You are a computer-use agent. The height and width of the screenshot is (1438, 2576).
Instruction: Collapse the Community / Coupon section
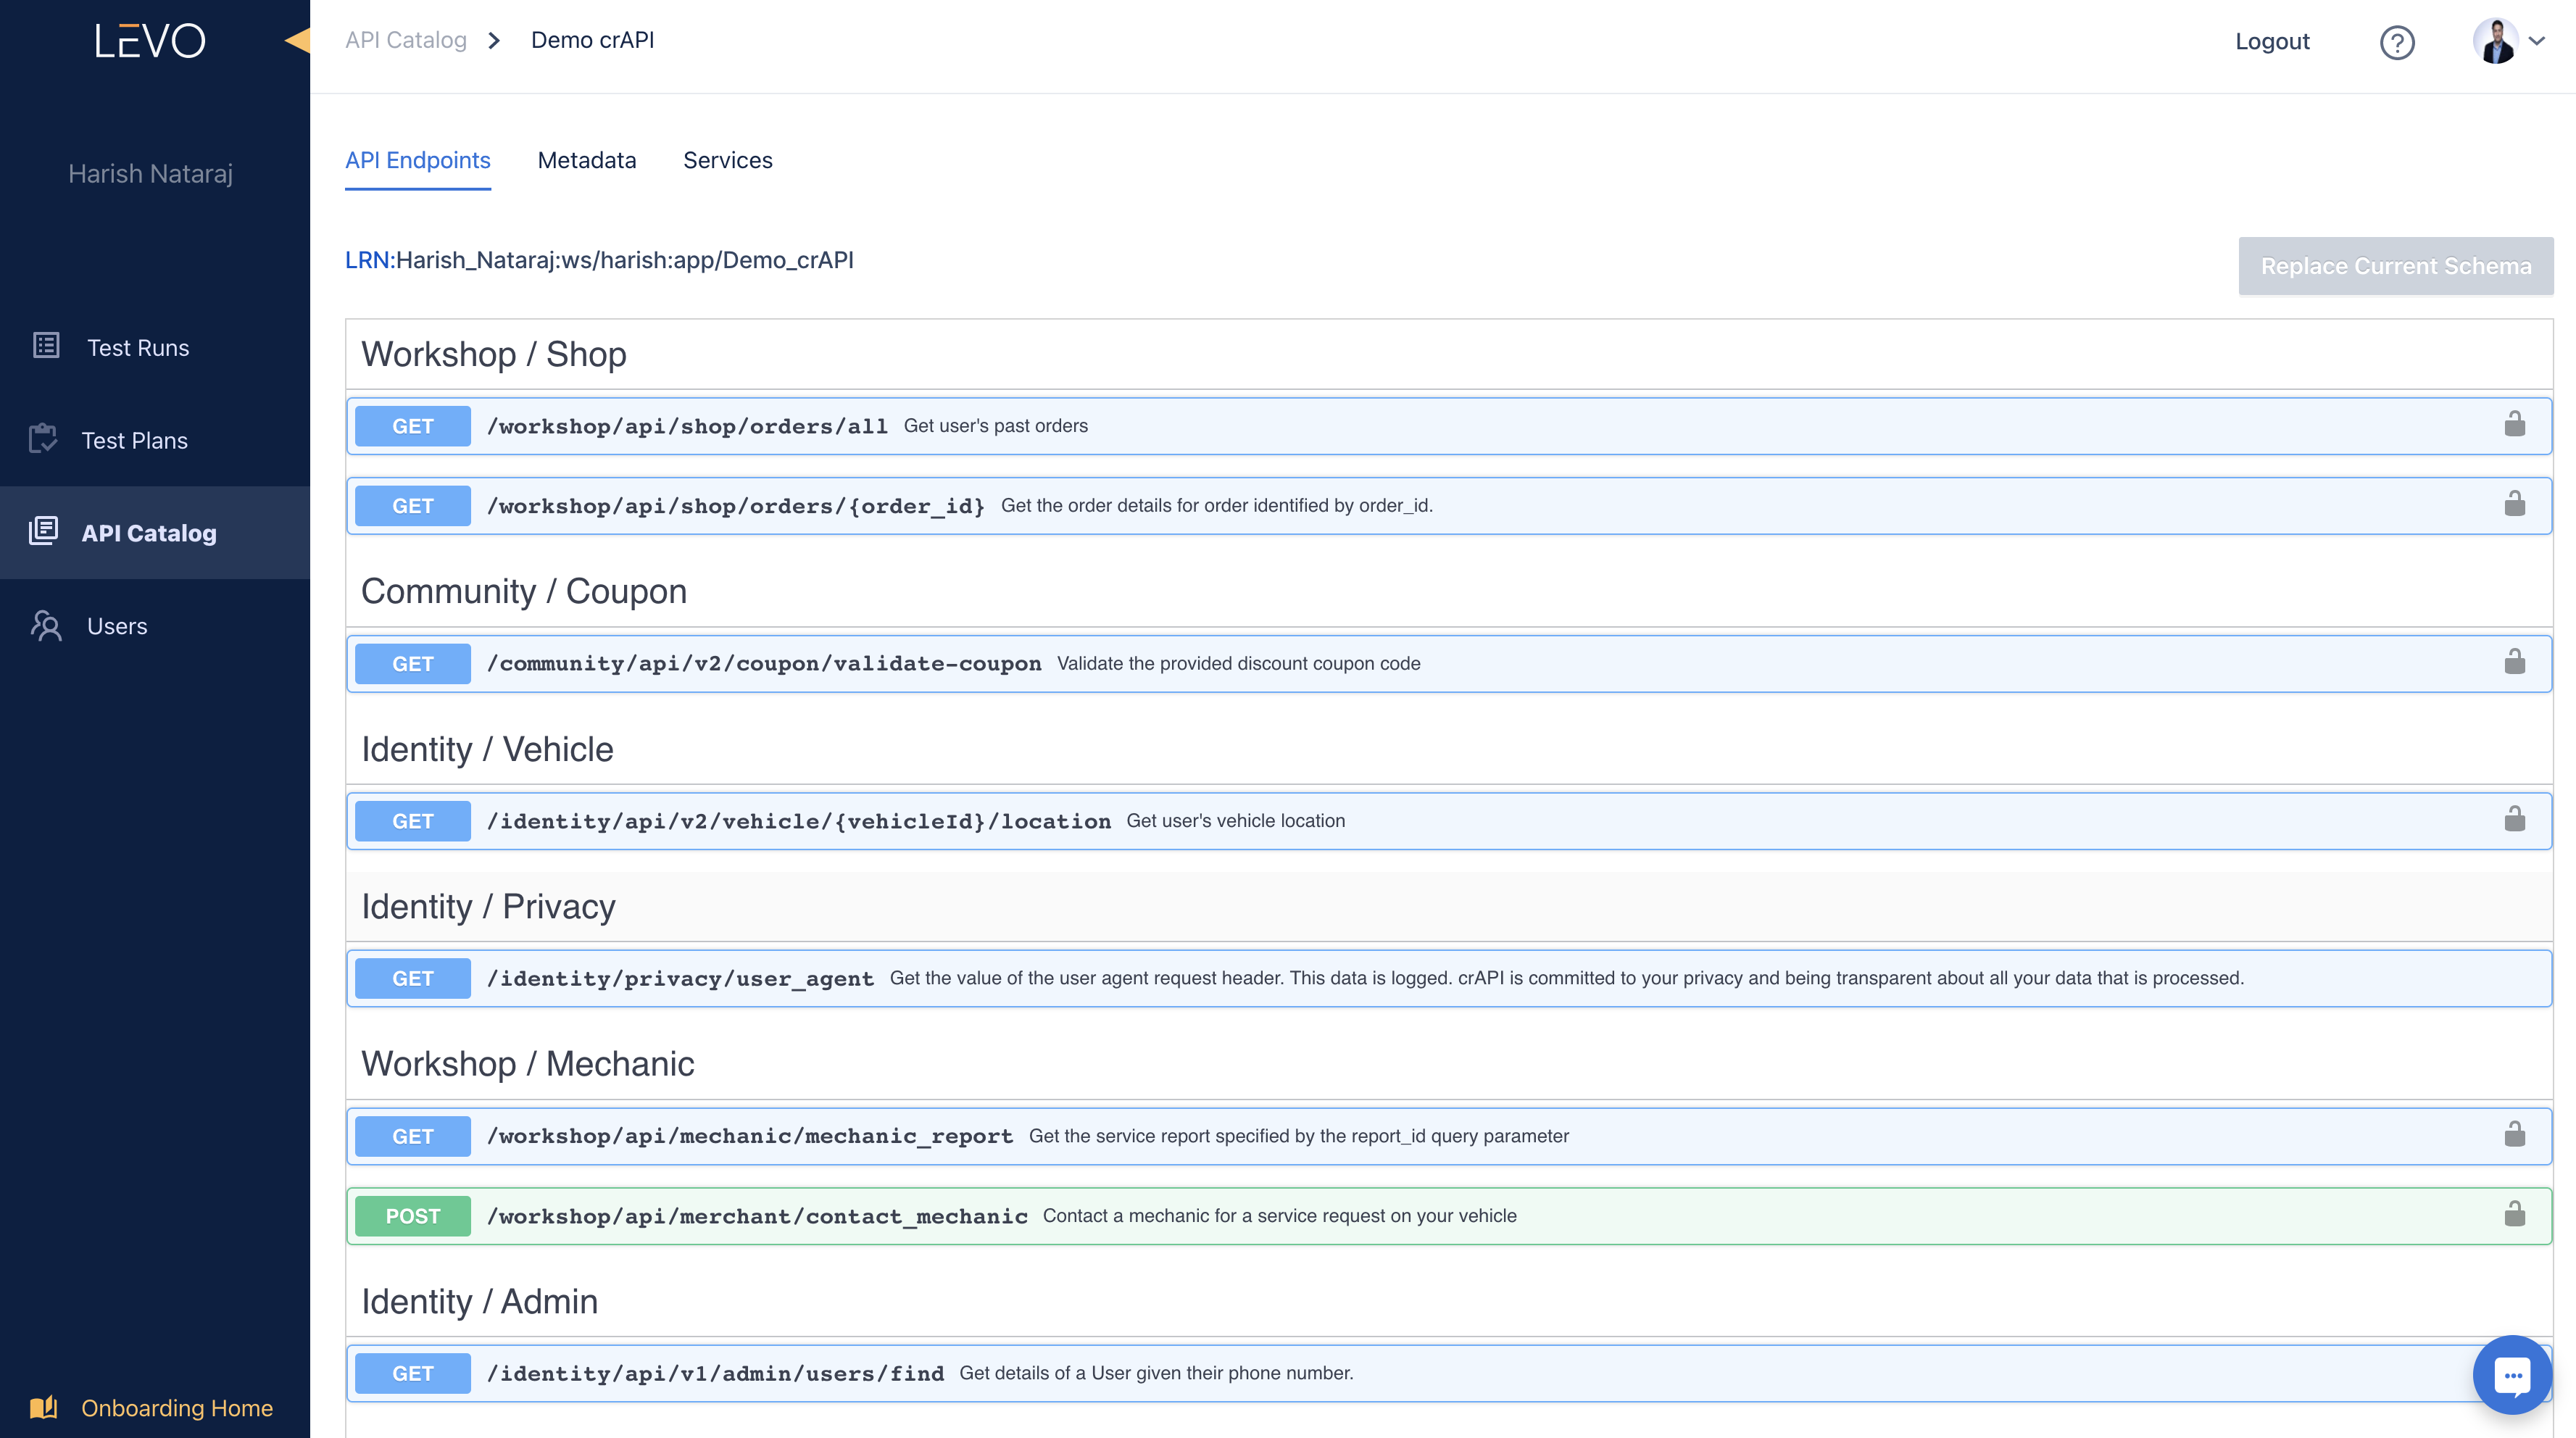[x=1449, y=592]
